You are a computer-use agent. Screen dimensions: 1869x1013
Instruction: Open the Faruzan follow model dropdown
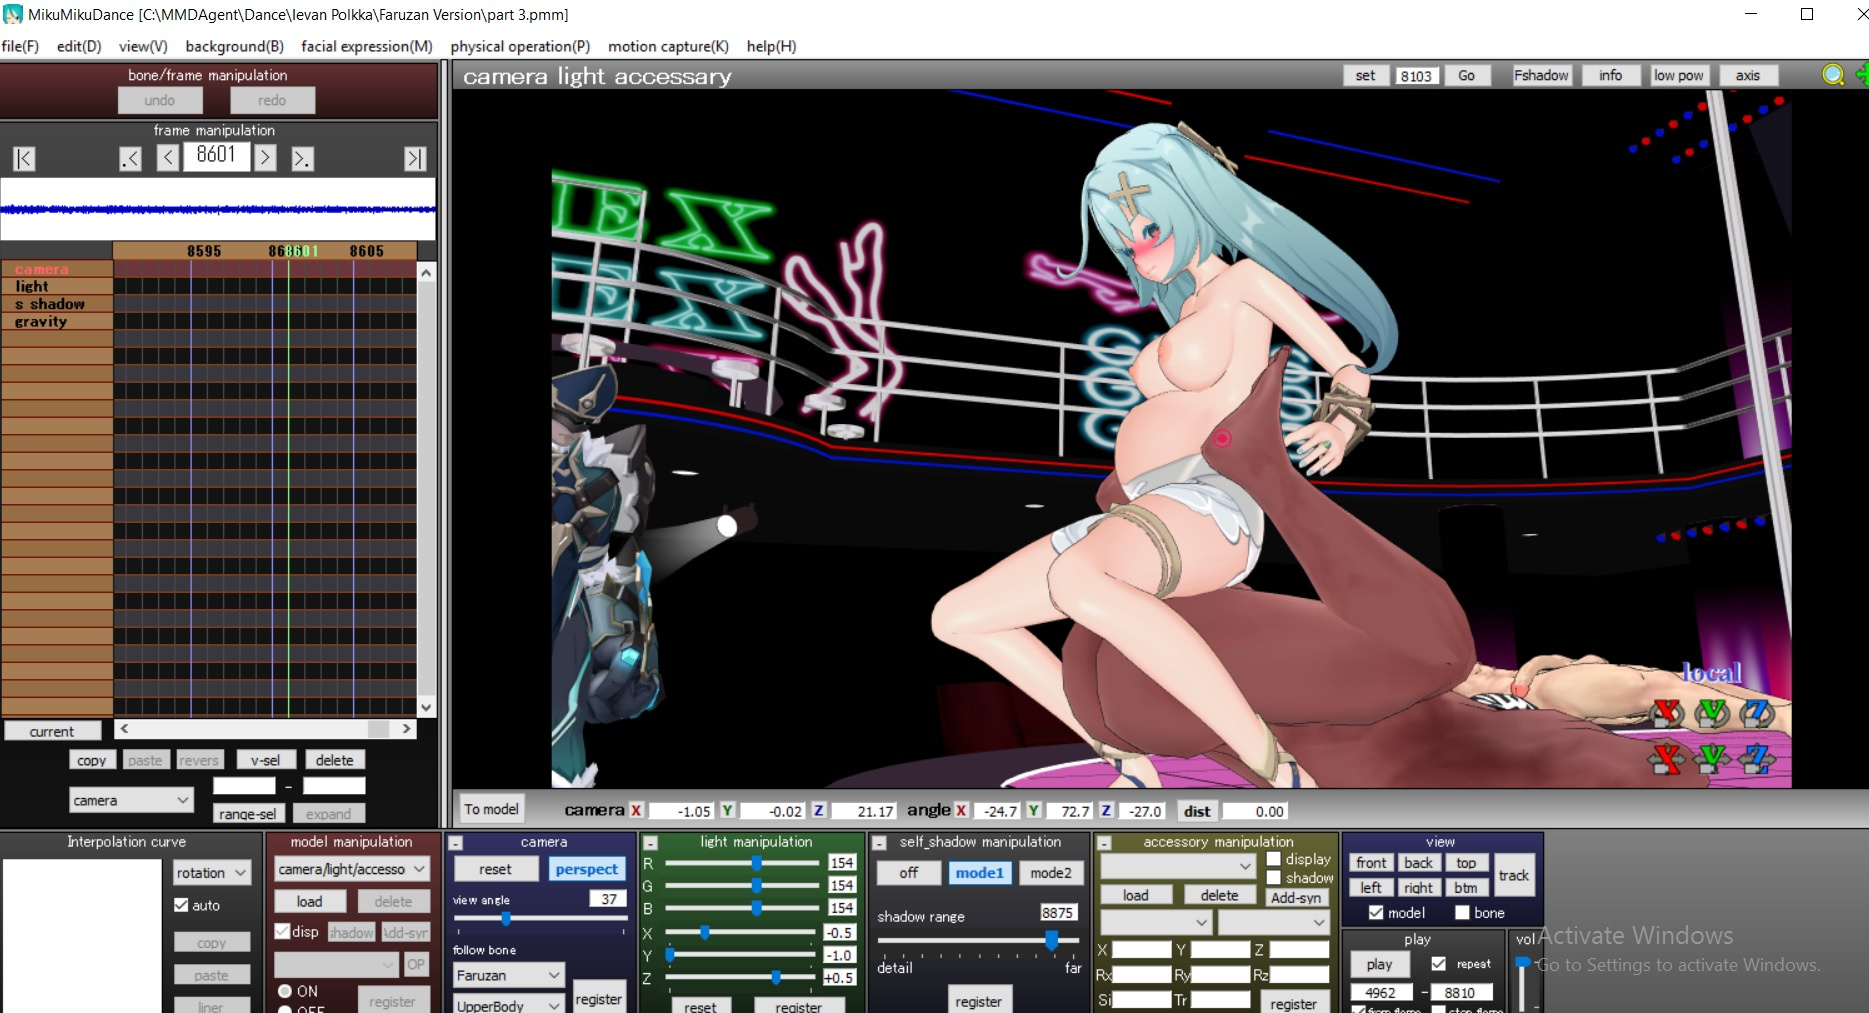(x=509, y=975)
